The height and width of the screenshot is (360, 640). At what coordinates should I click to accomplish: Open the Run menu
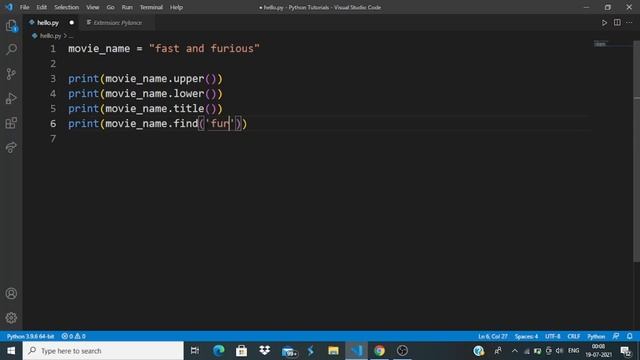tap(127, 7)
